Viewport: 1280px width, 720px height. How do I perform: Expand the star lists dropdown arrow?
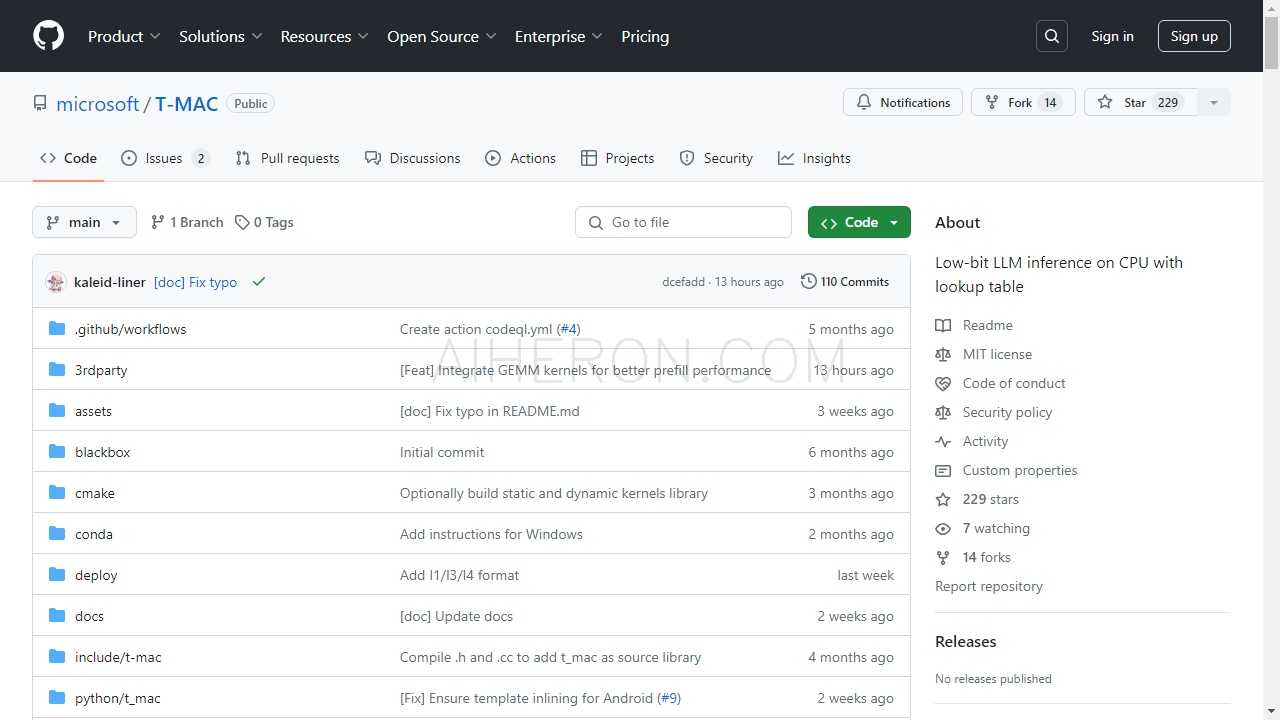click(1214, 102)
